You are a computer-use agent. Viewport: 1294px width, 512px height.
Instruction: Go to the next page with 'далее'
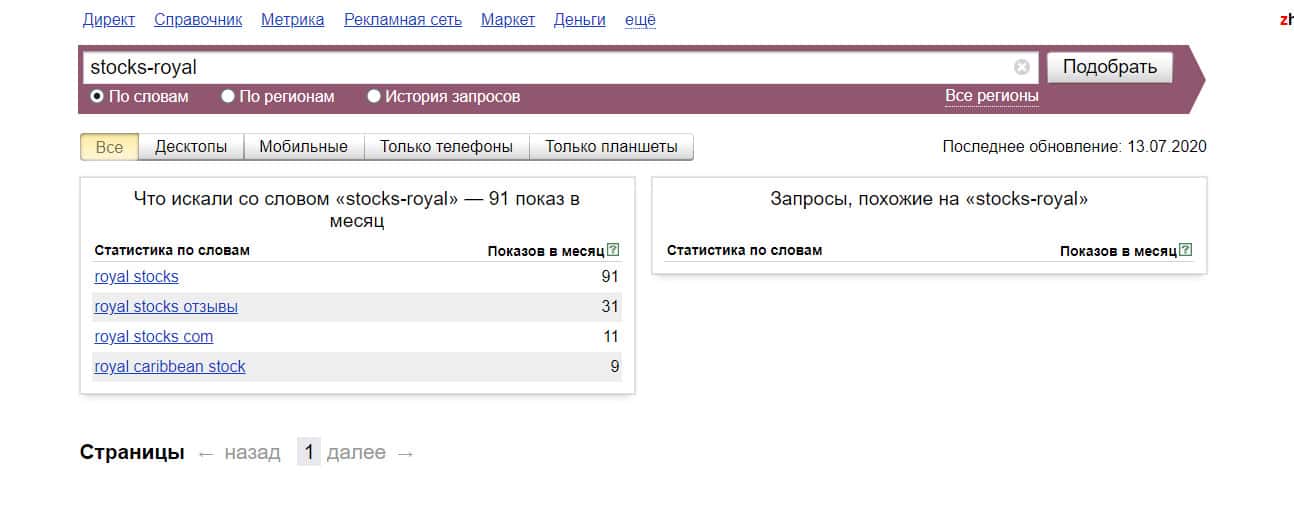tap(356, 453)
